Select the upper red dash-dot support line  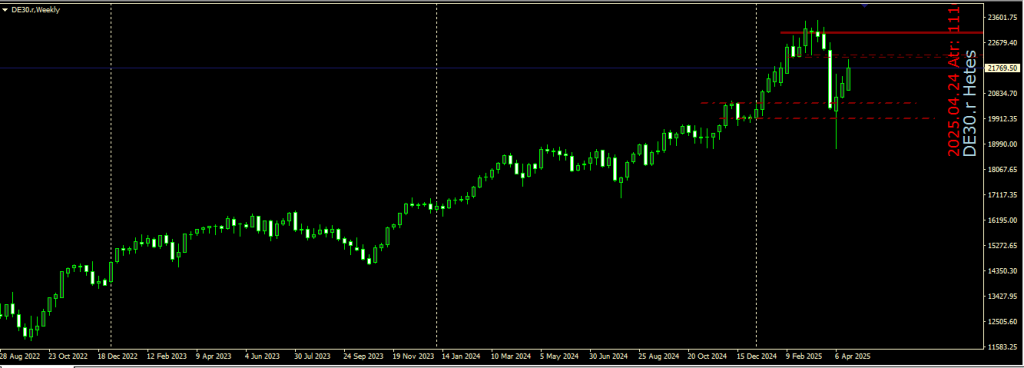pyautogui.click(x=808, y=103)
